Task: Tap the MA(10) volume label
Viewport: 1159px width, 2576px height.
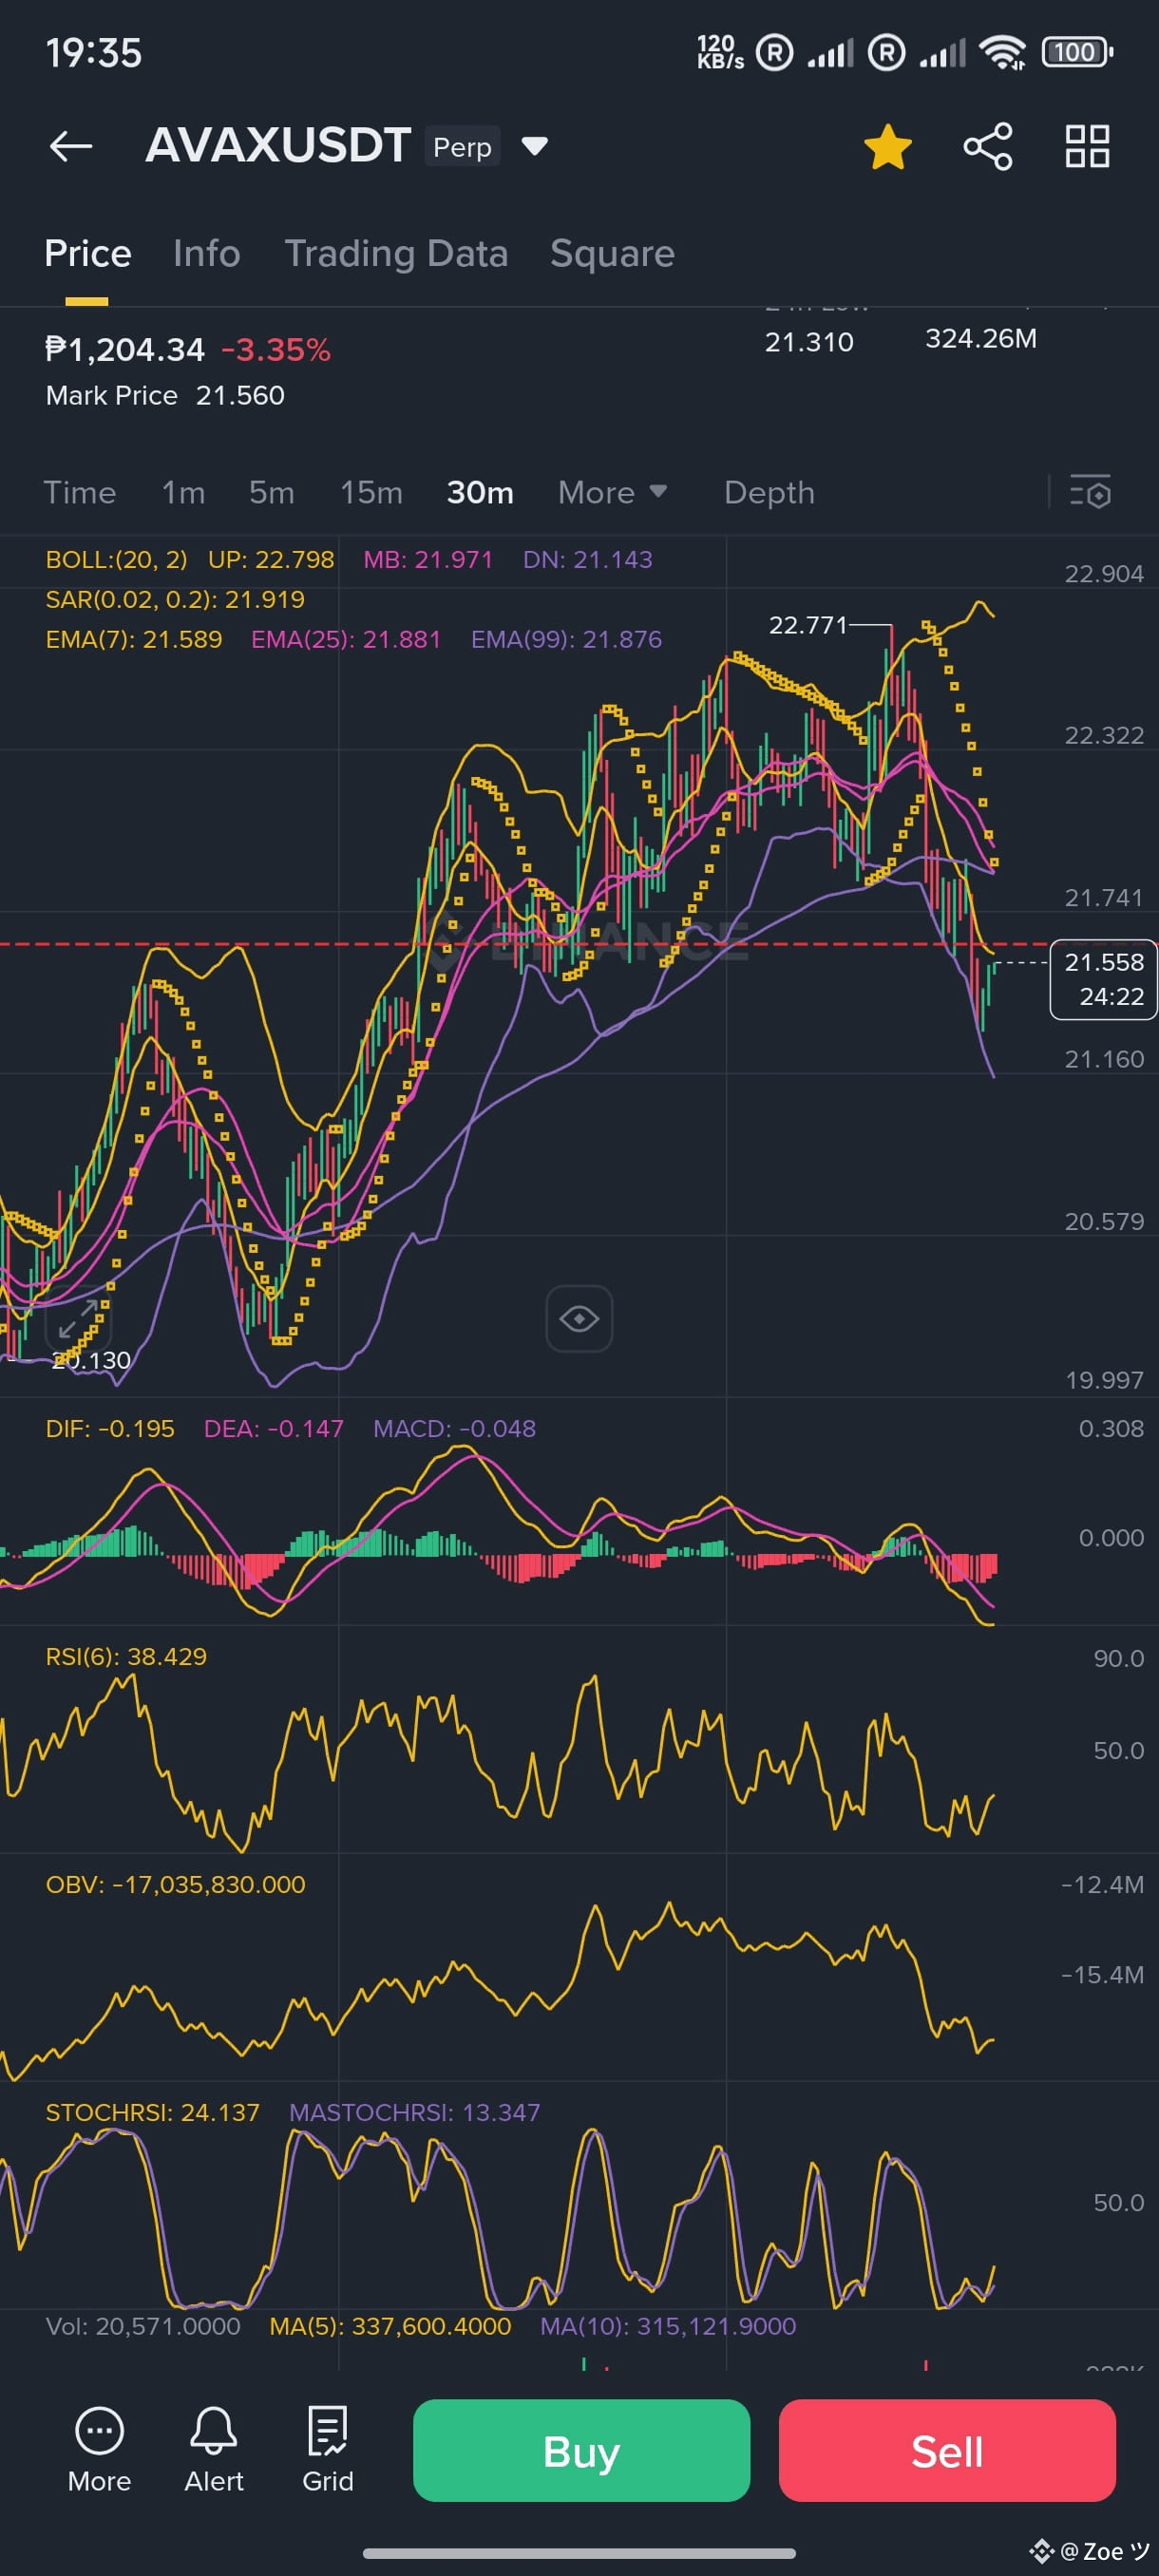Action: [668, 2326]
